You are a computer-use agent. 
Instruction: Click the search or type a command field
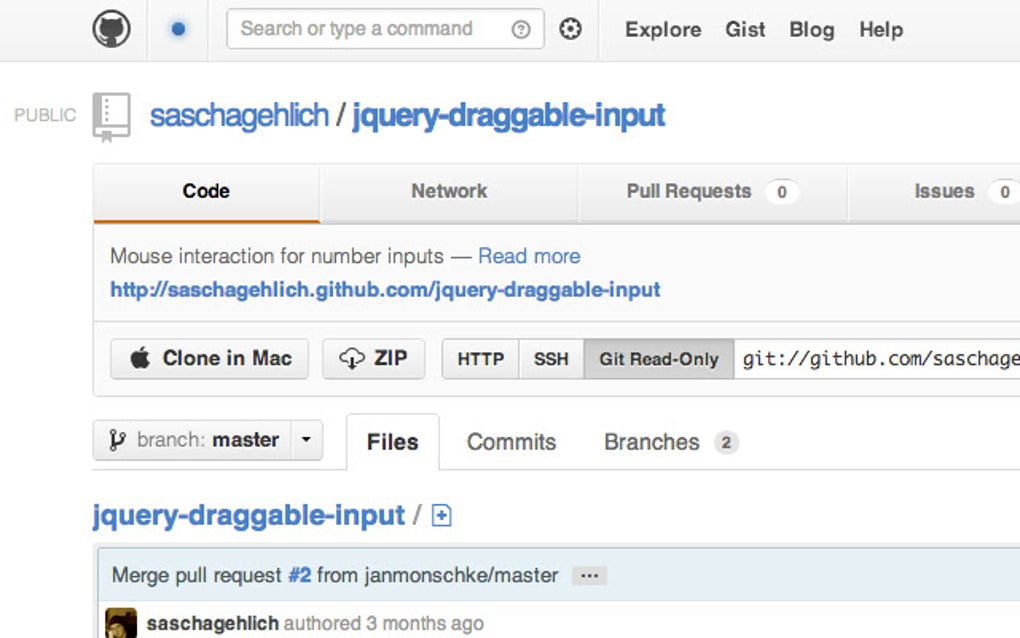click(370, 29)
